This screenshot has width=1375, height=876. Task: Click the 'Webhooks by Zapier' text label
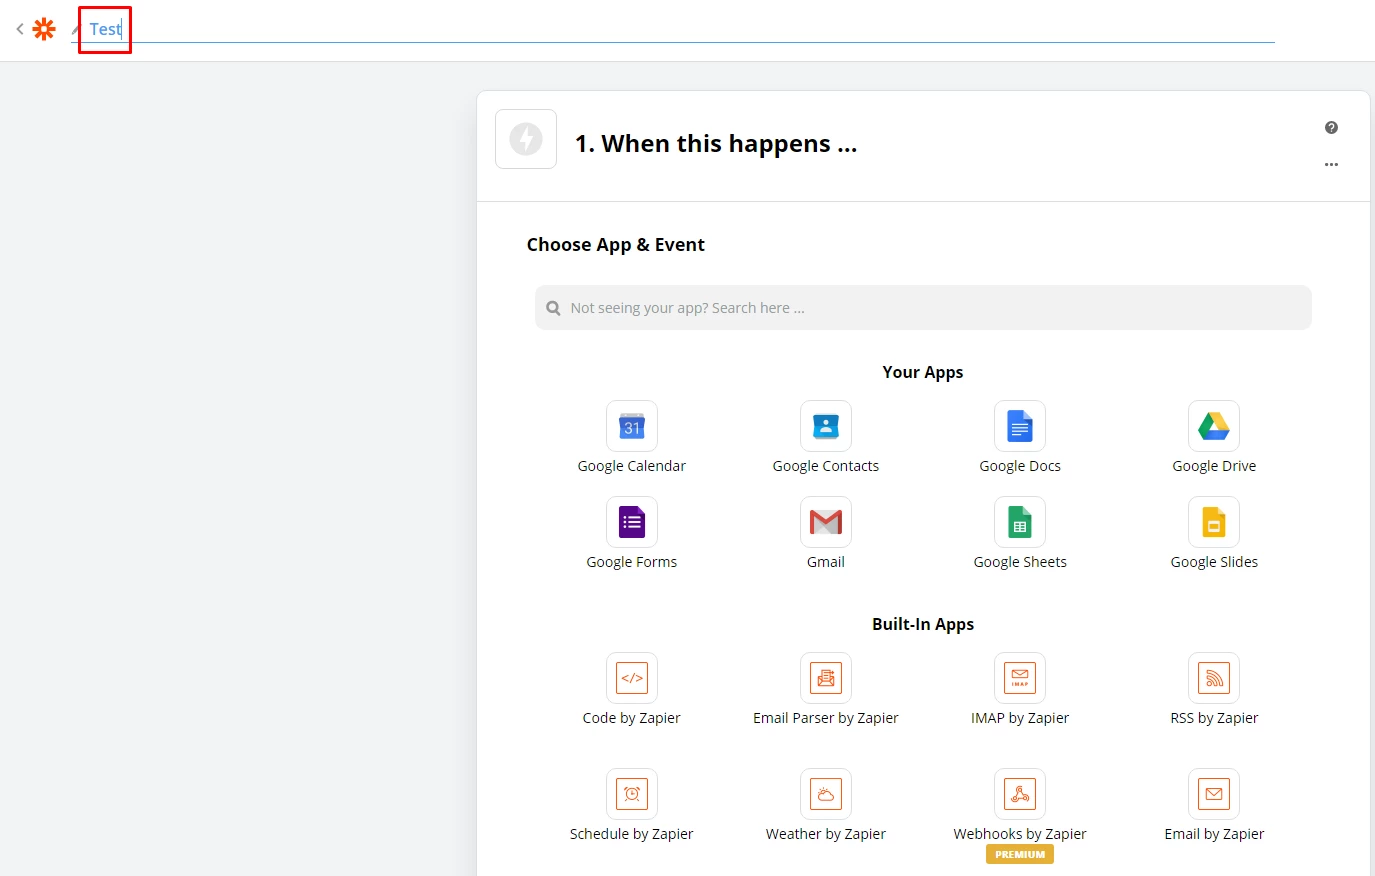(1020, 834)
